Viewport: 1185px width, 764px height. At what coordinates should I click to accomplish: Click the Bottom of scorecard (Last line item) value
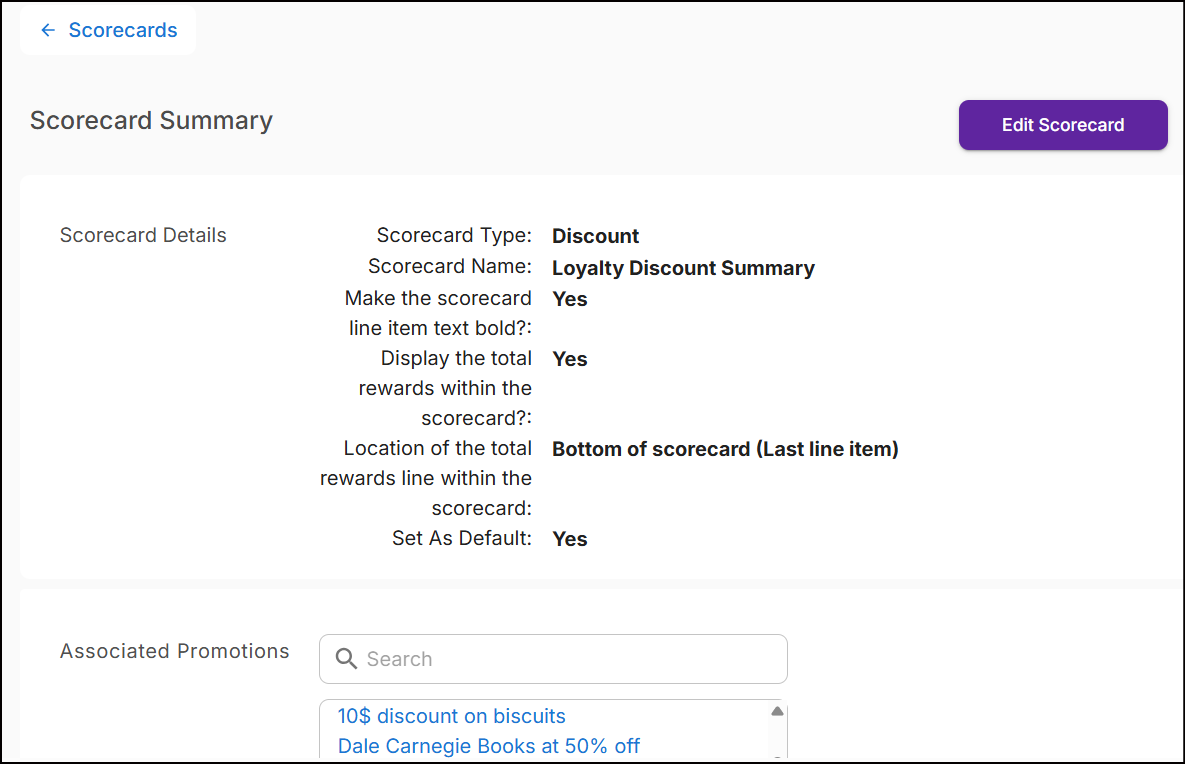coord(725,449)
